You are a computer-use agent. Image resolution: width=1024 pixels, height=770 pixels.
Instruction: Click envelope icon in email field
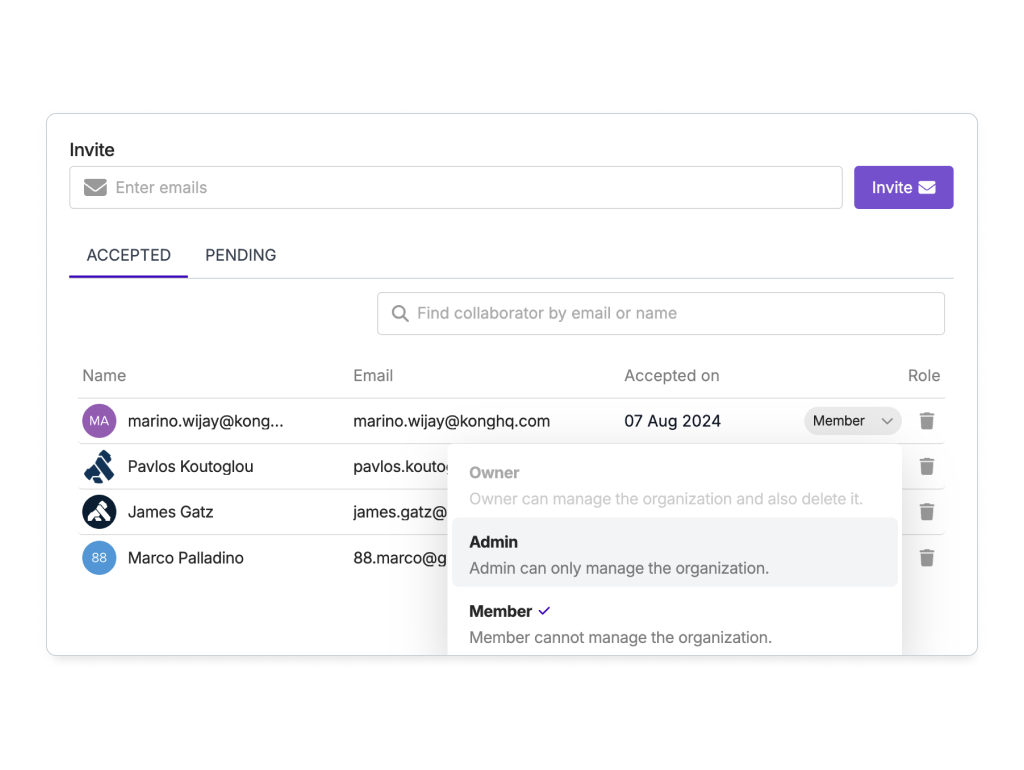[x=95, y=187]
